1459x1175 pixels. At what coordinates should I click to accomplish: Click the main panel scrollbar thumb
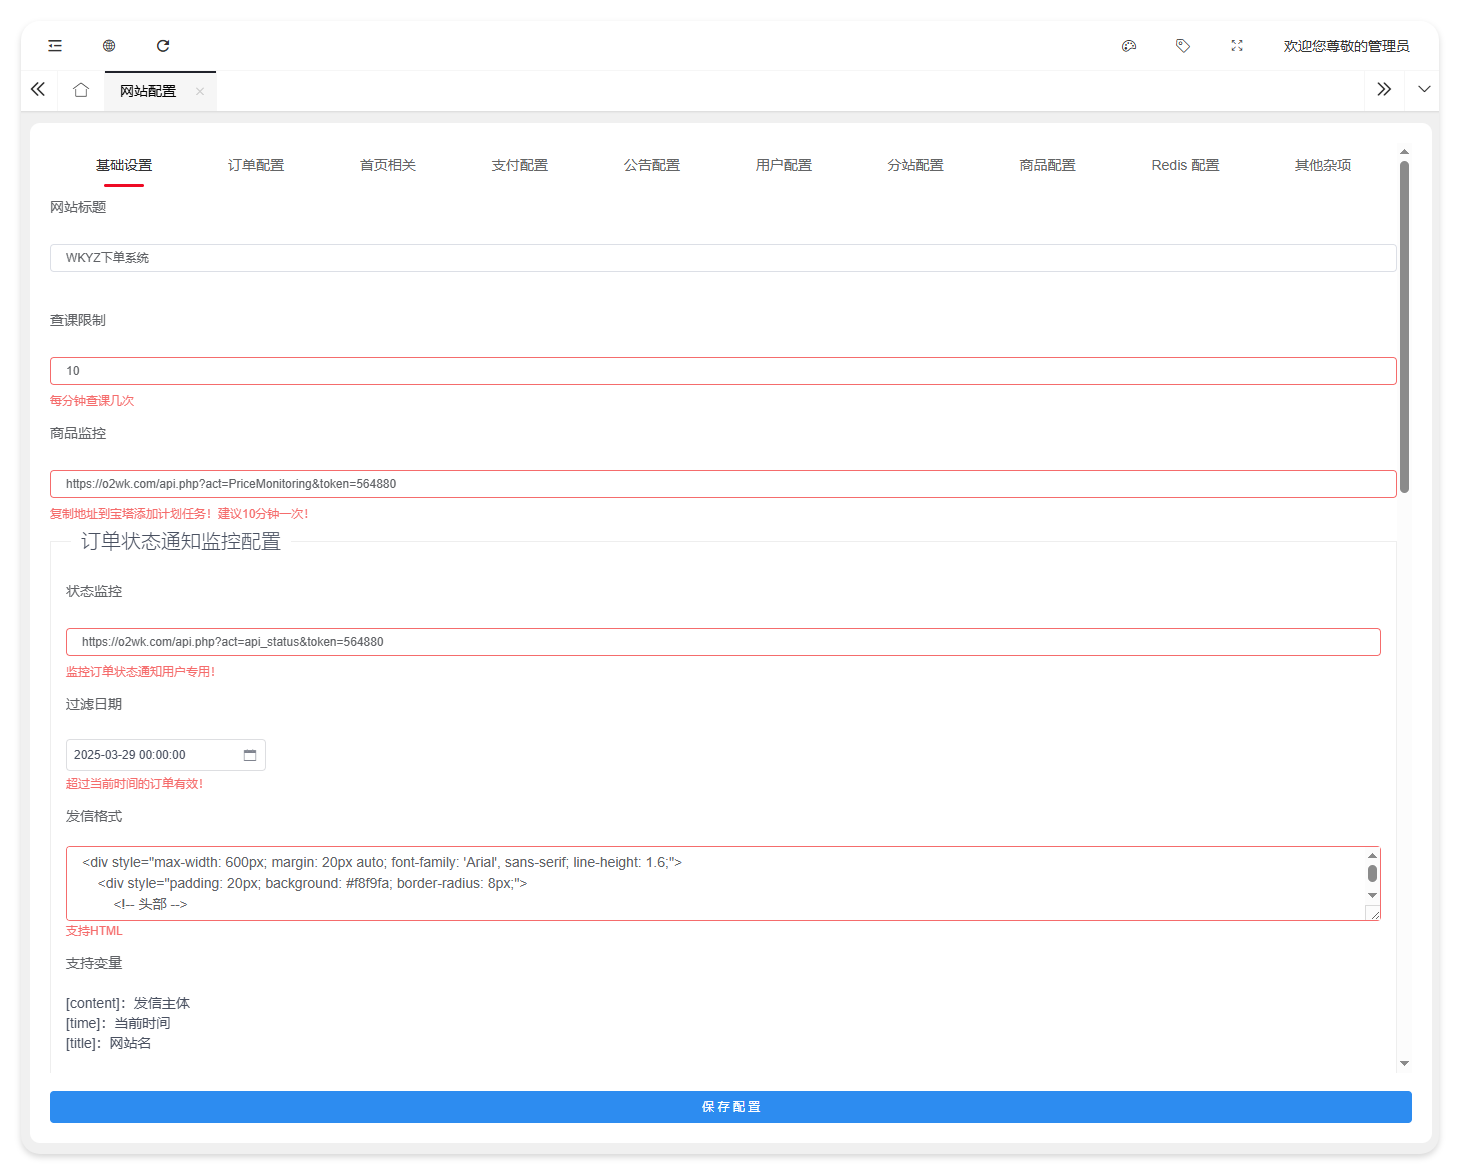1404,328
